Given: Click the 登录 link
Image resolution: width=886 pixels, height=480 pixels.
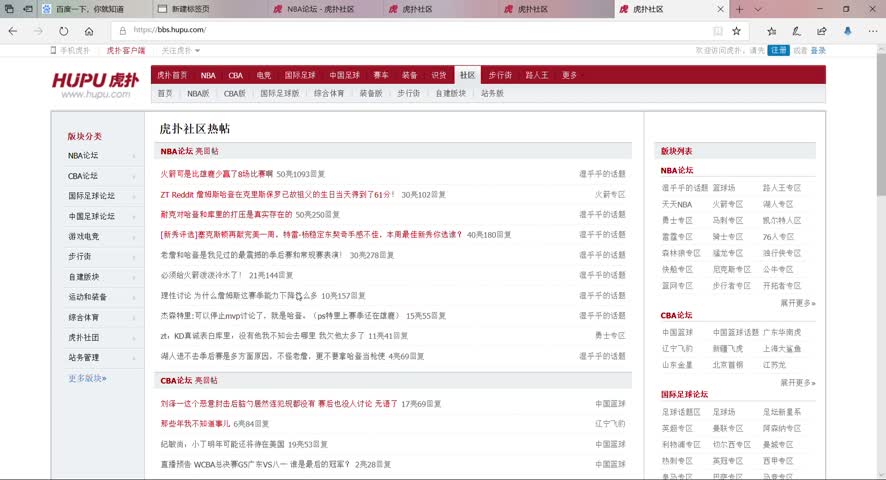Looking at the screenshot, I should pos(818,50).
